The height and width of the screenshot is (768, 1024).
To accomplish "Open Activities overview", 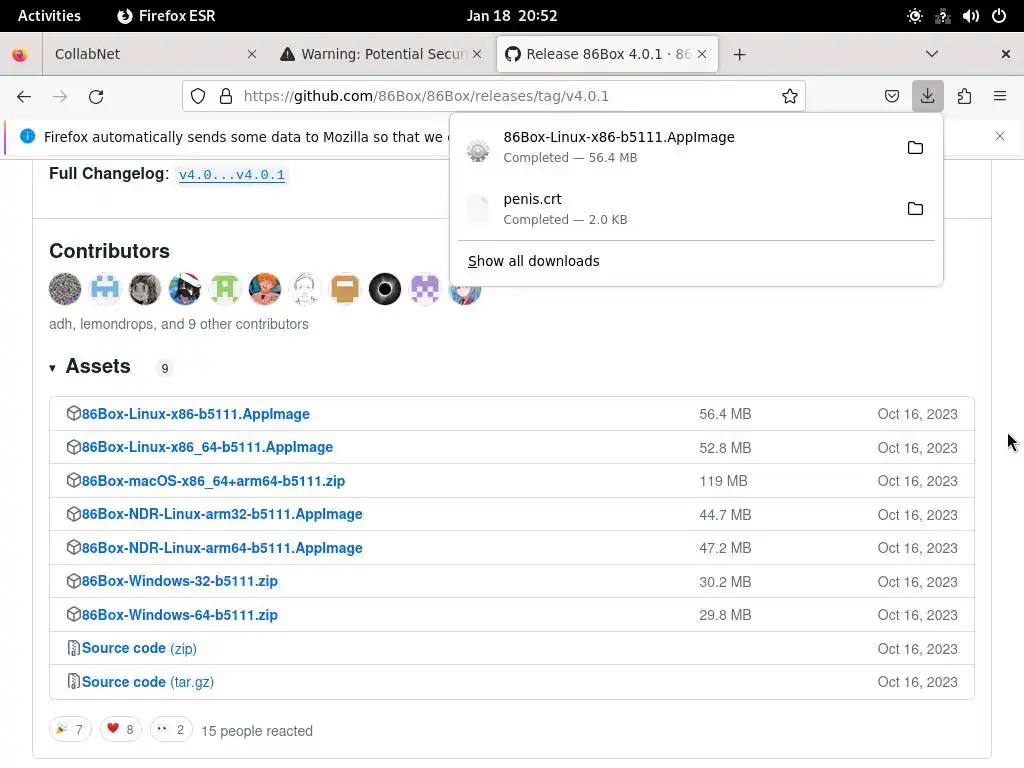I will [x=50, y=16].
